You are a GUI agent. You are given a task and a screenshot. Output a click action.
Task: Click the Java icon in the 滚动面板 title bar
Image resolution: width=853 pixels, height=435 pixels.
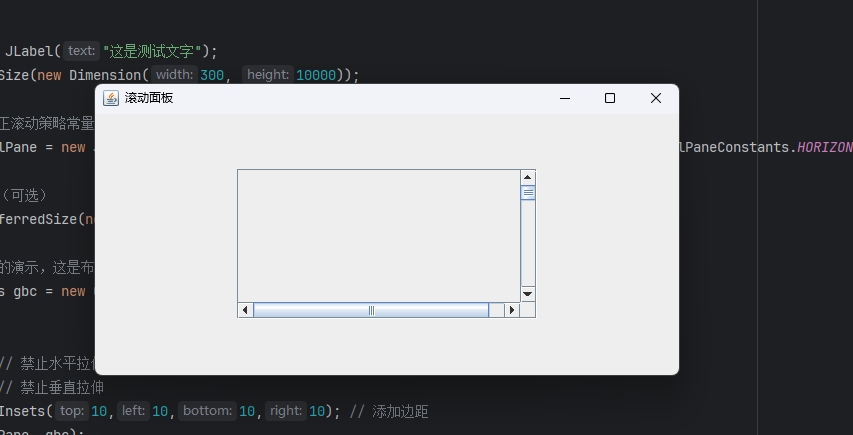tap(111, 98)
